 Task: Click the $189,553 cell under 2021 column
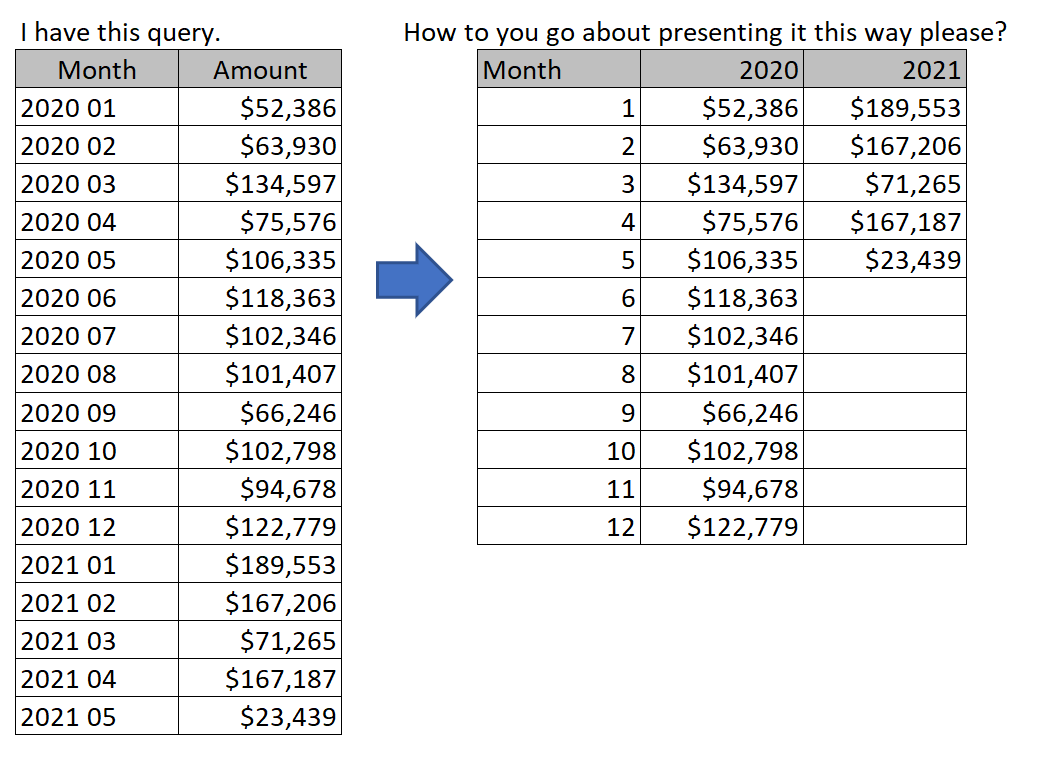(x=885, y=108)
